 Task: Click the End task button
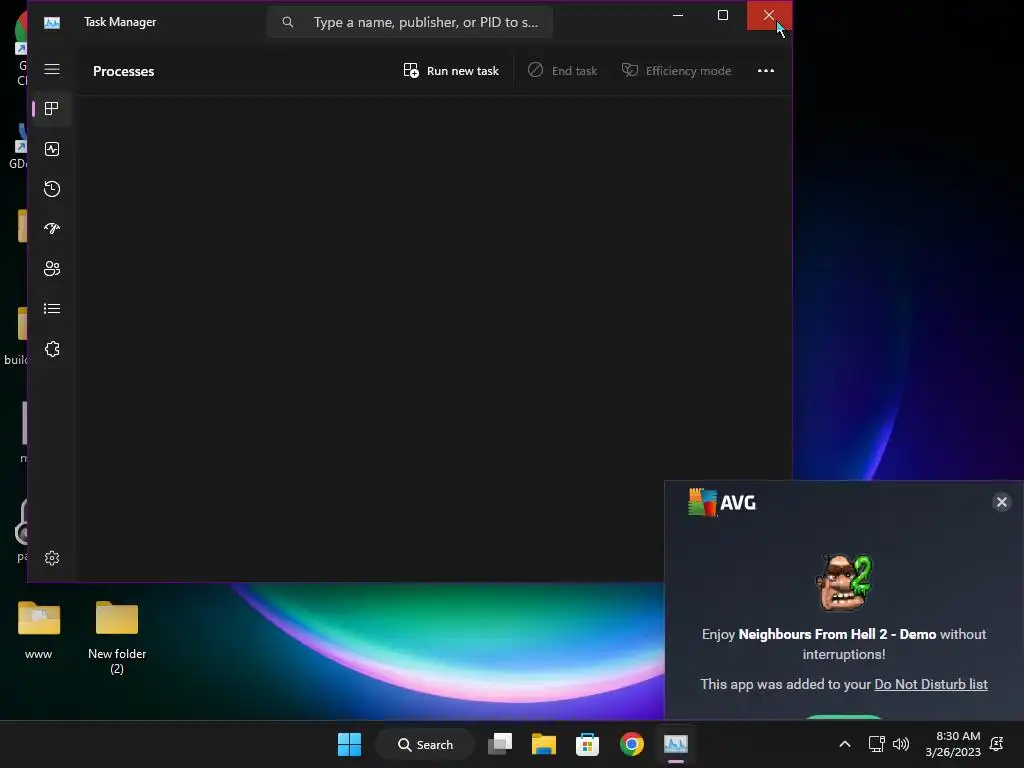(x=562, y=71)
